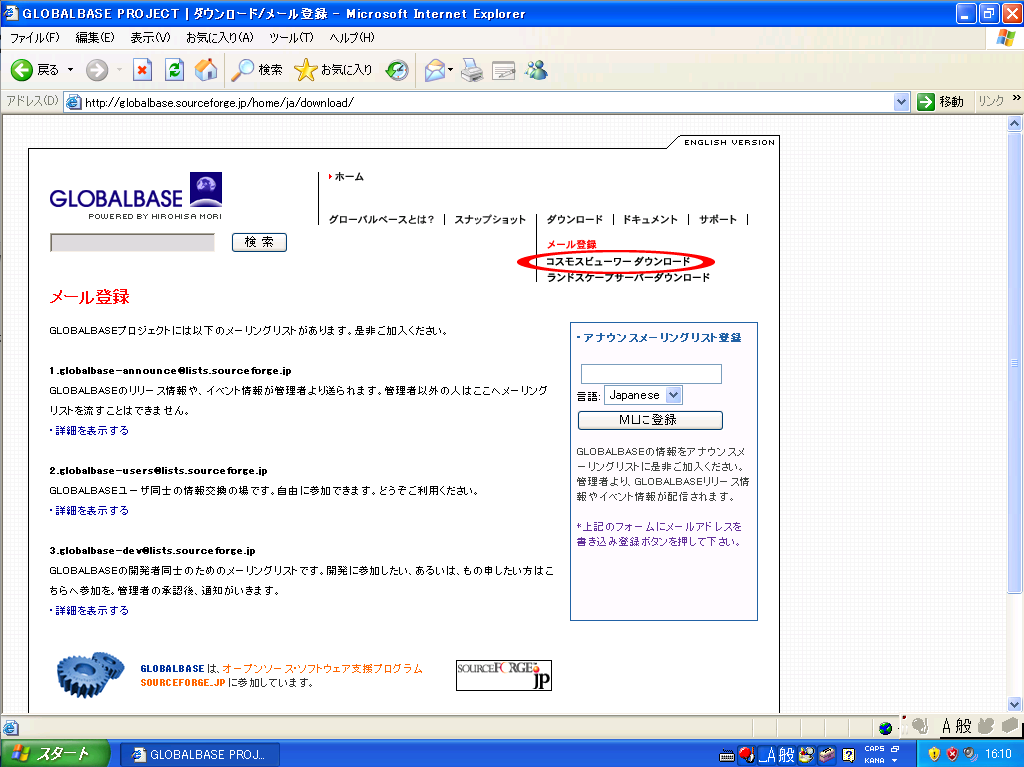Print the page with the printer icon
The width and height of the screenshot is (1024, 767).
[x=472, y=70]
